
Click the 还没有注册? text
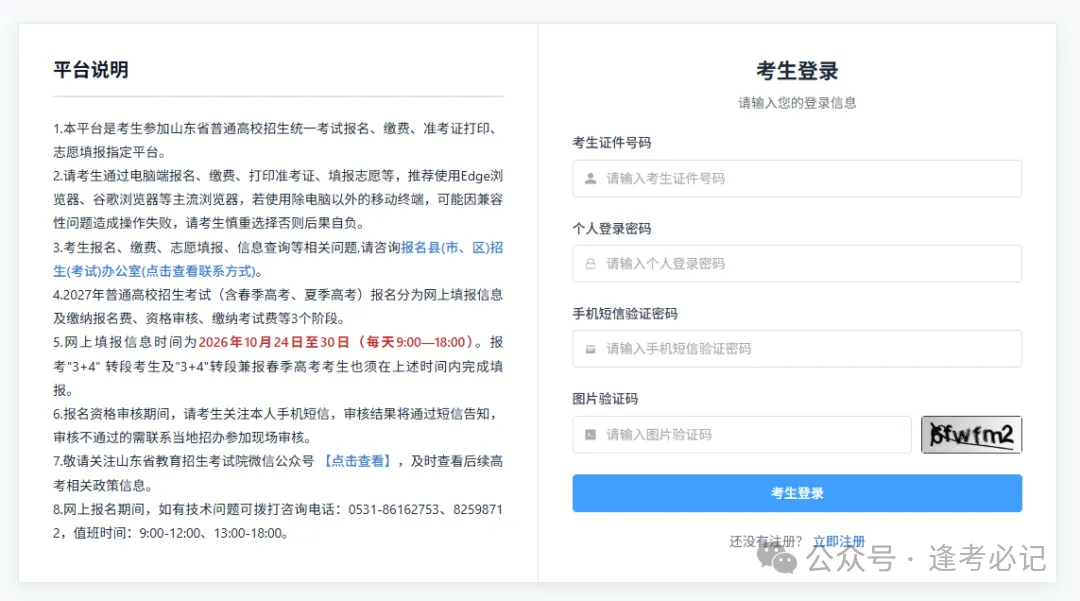(766, 542)
